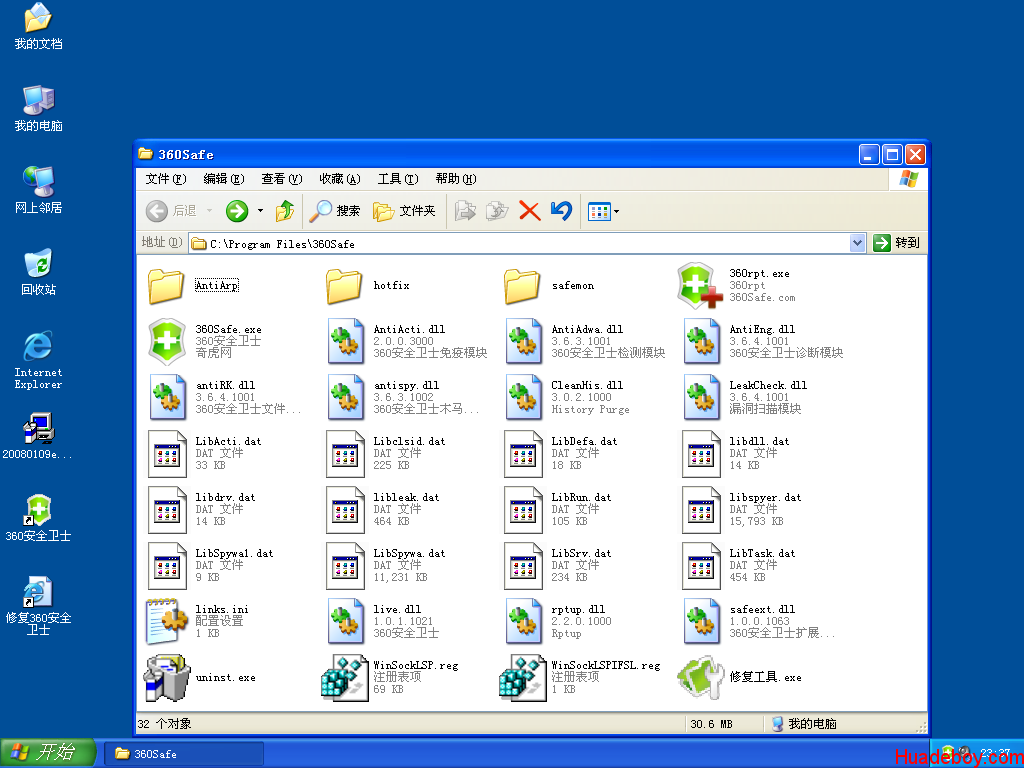Select 修复工具.exe repair tool icon
The image size is (1024, 768).
coord(701,678)
